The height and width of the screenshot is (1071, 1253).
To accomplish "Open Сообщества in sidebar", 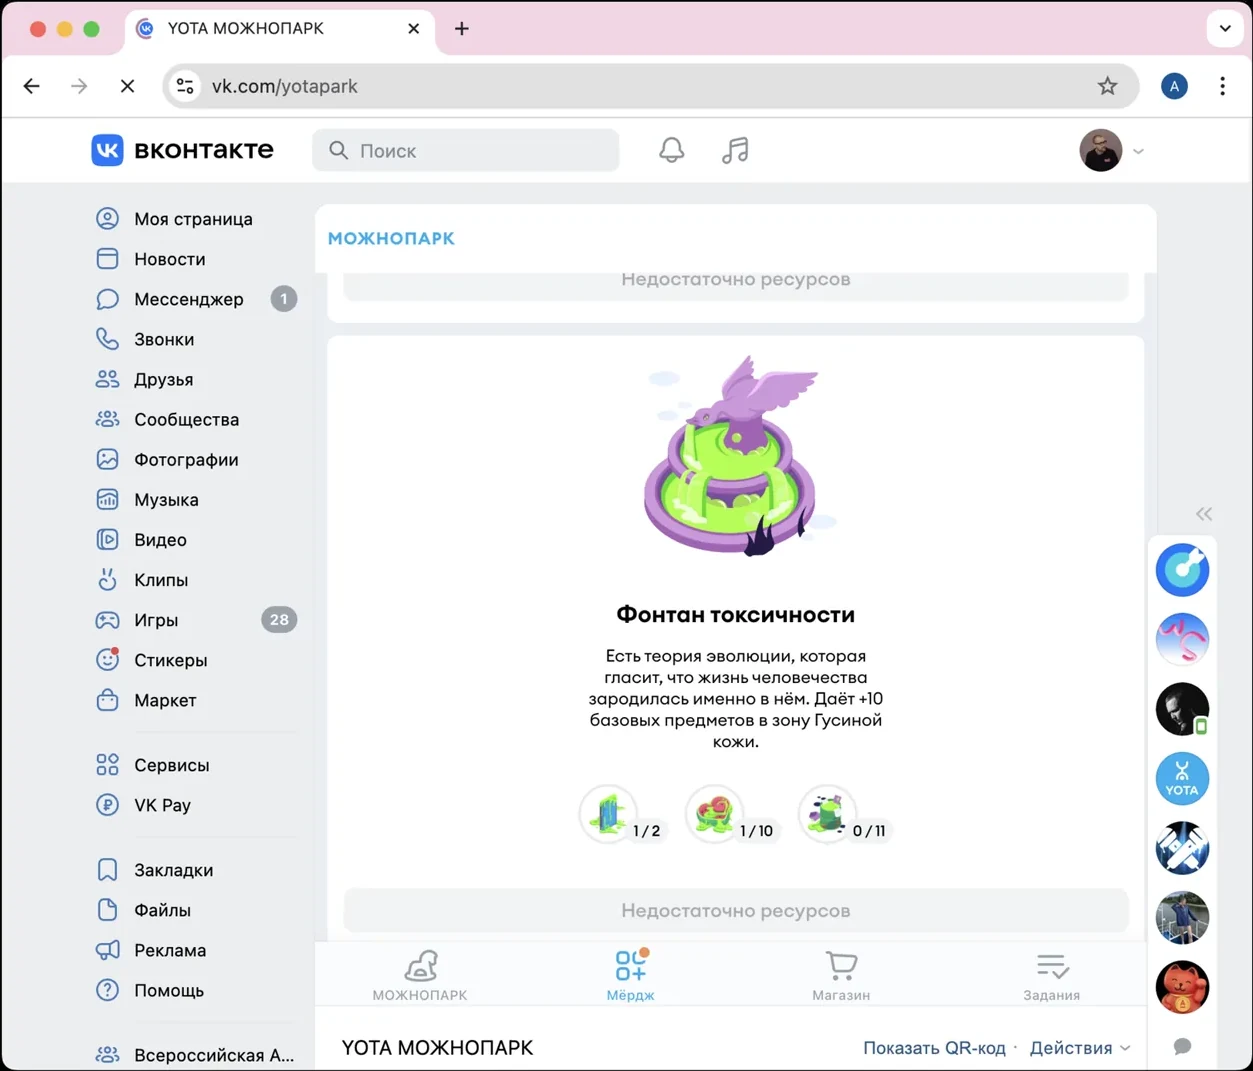I will [186, 419].
